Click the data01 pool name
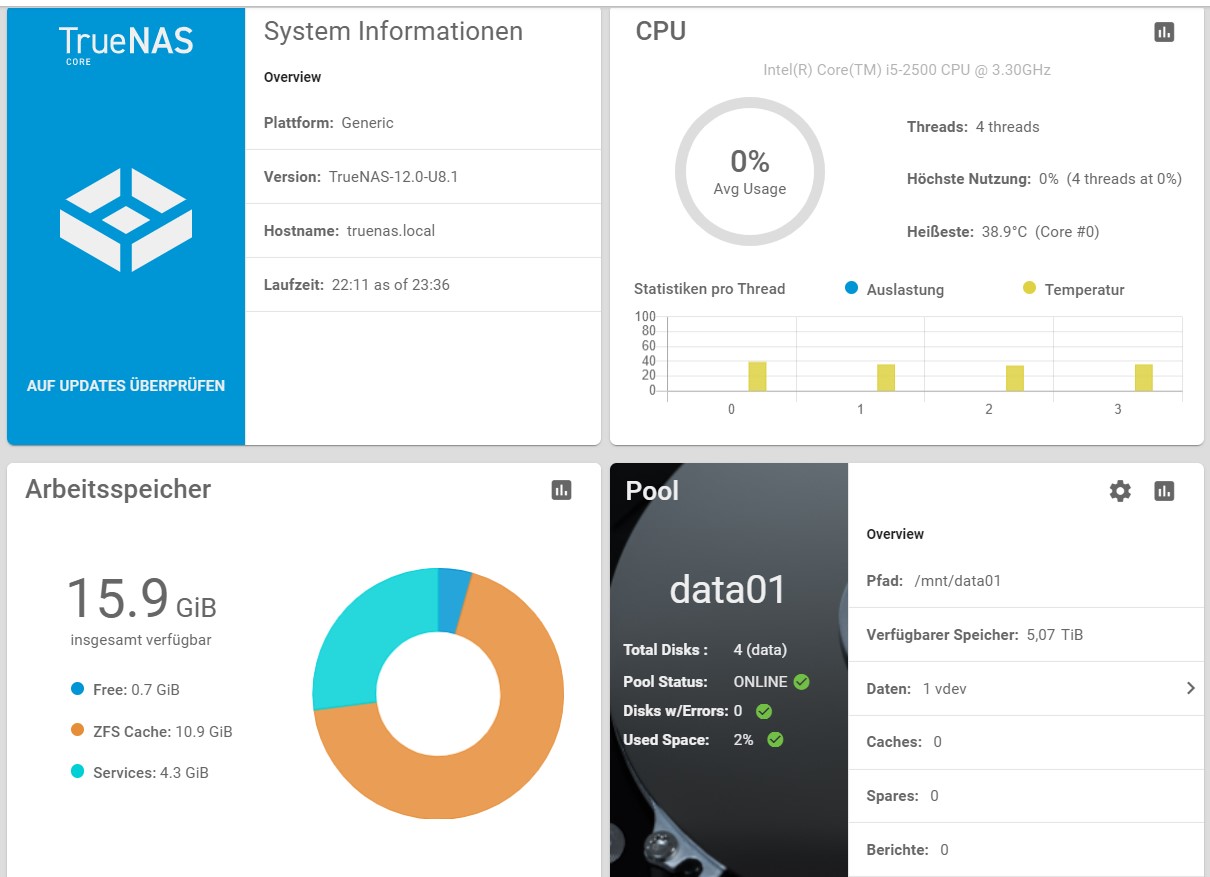Screen dimensions: 1210x877 (x=728, y=589)
